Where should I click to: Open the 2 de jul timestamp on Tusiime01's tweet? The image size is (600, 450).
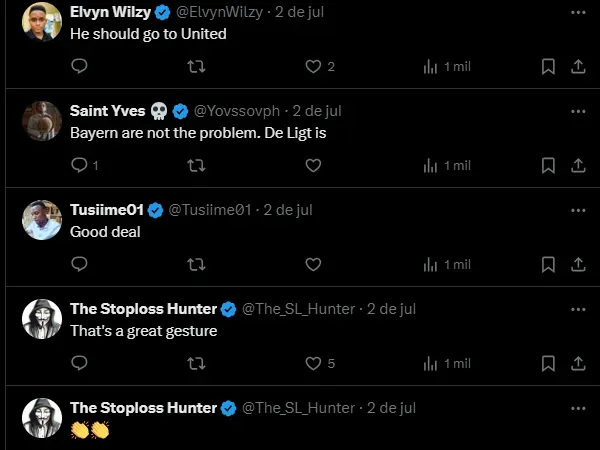click(x=287, y=210)
